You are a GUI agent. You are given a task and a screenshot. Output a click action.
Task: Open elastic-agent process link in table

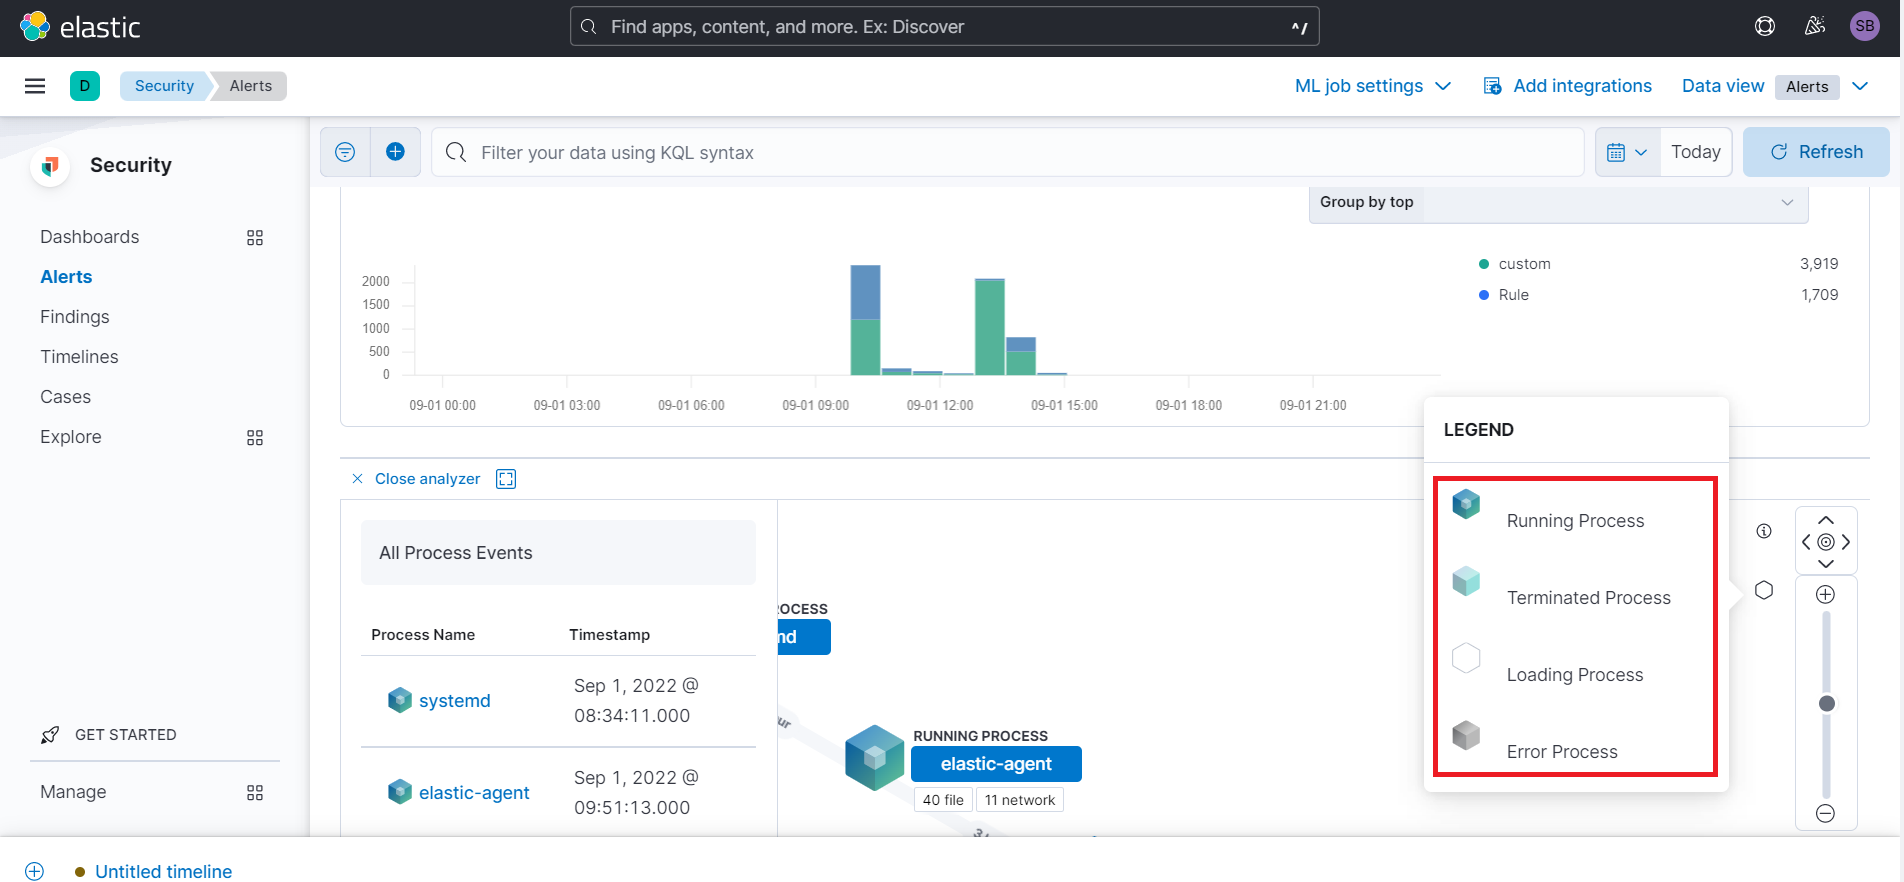pyautogui.click(x=474, y=793)
